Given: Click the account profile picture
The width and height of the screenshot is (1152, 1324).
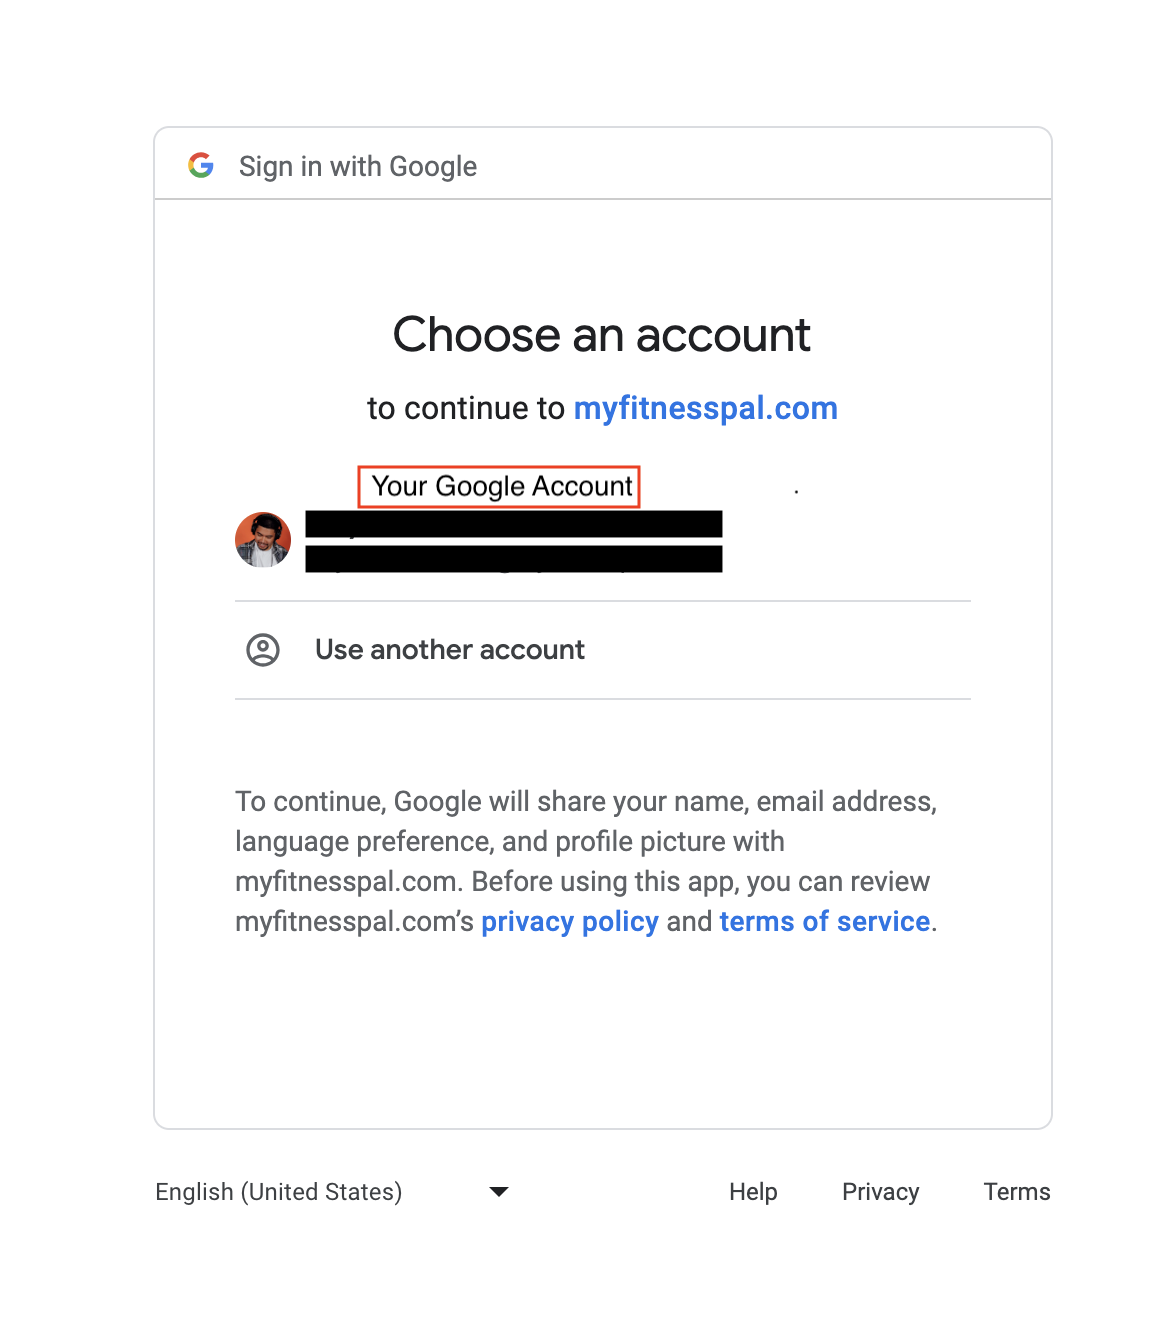Looking at the screenshot, I should (x=263, y=540).
